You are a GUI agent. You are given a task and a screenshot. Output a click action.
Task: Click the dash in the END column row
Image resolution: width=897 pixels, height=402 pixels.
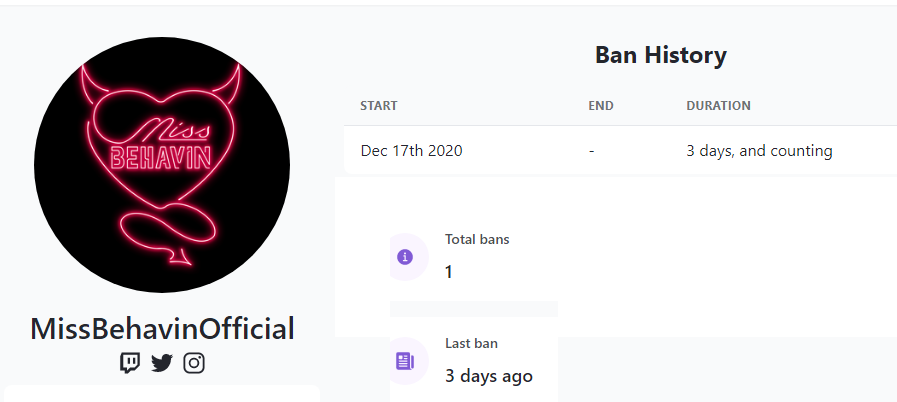coord(591,152)
